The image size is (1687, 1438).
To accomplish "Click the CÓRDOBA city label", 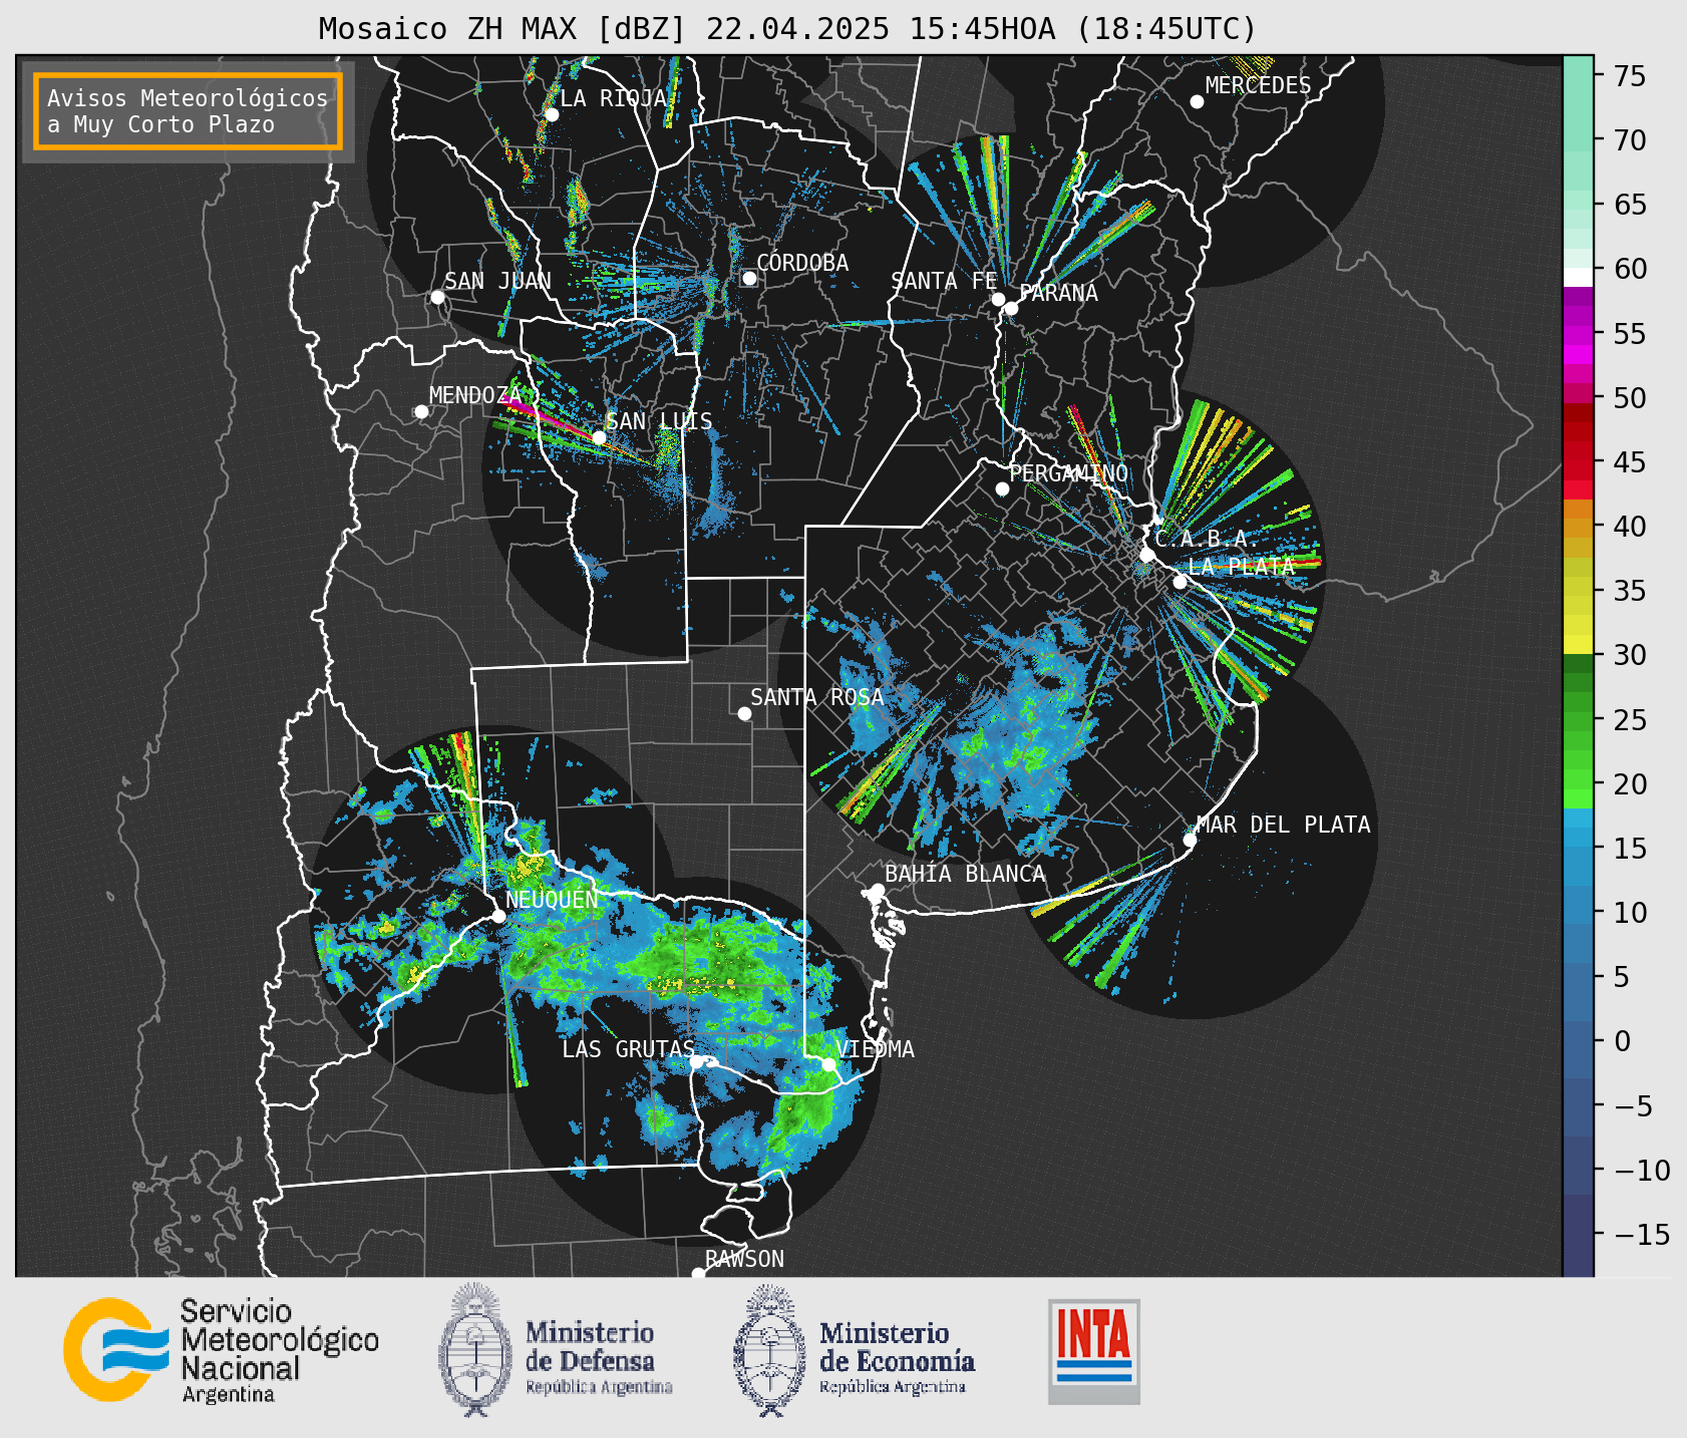I will pyautogui.click(x=802, y=263).
